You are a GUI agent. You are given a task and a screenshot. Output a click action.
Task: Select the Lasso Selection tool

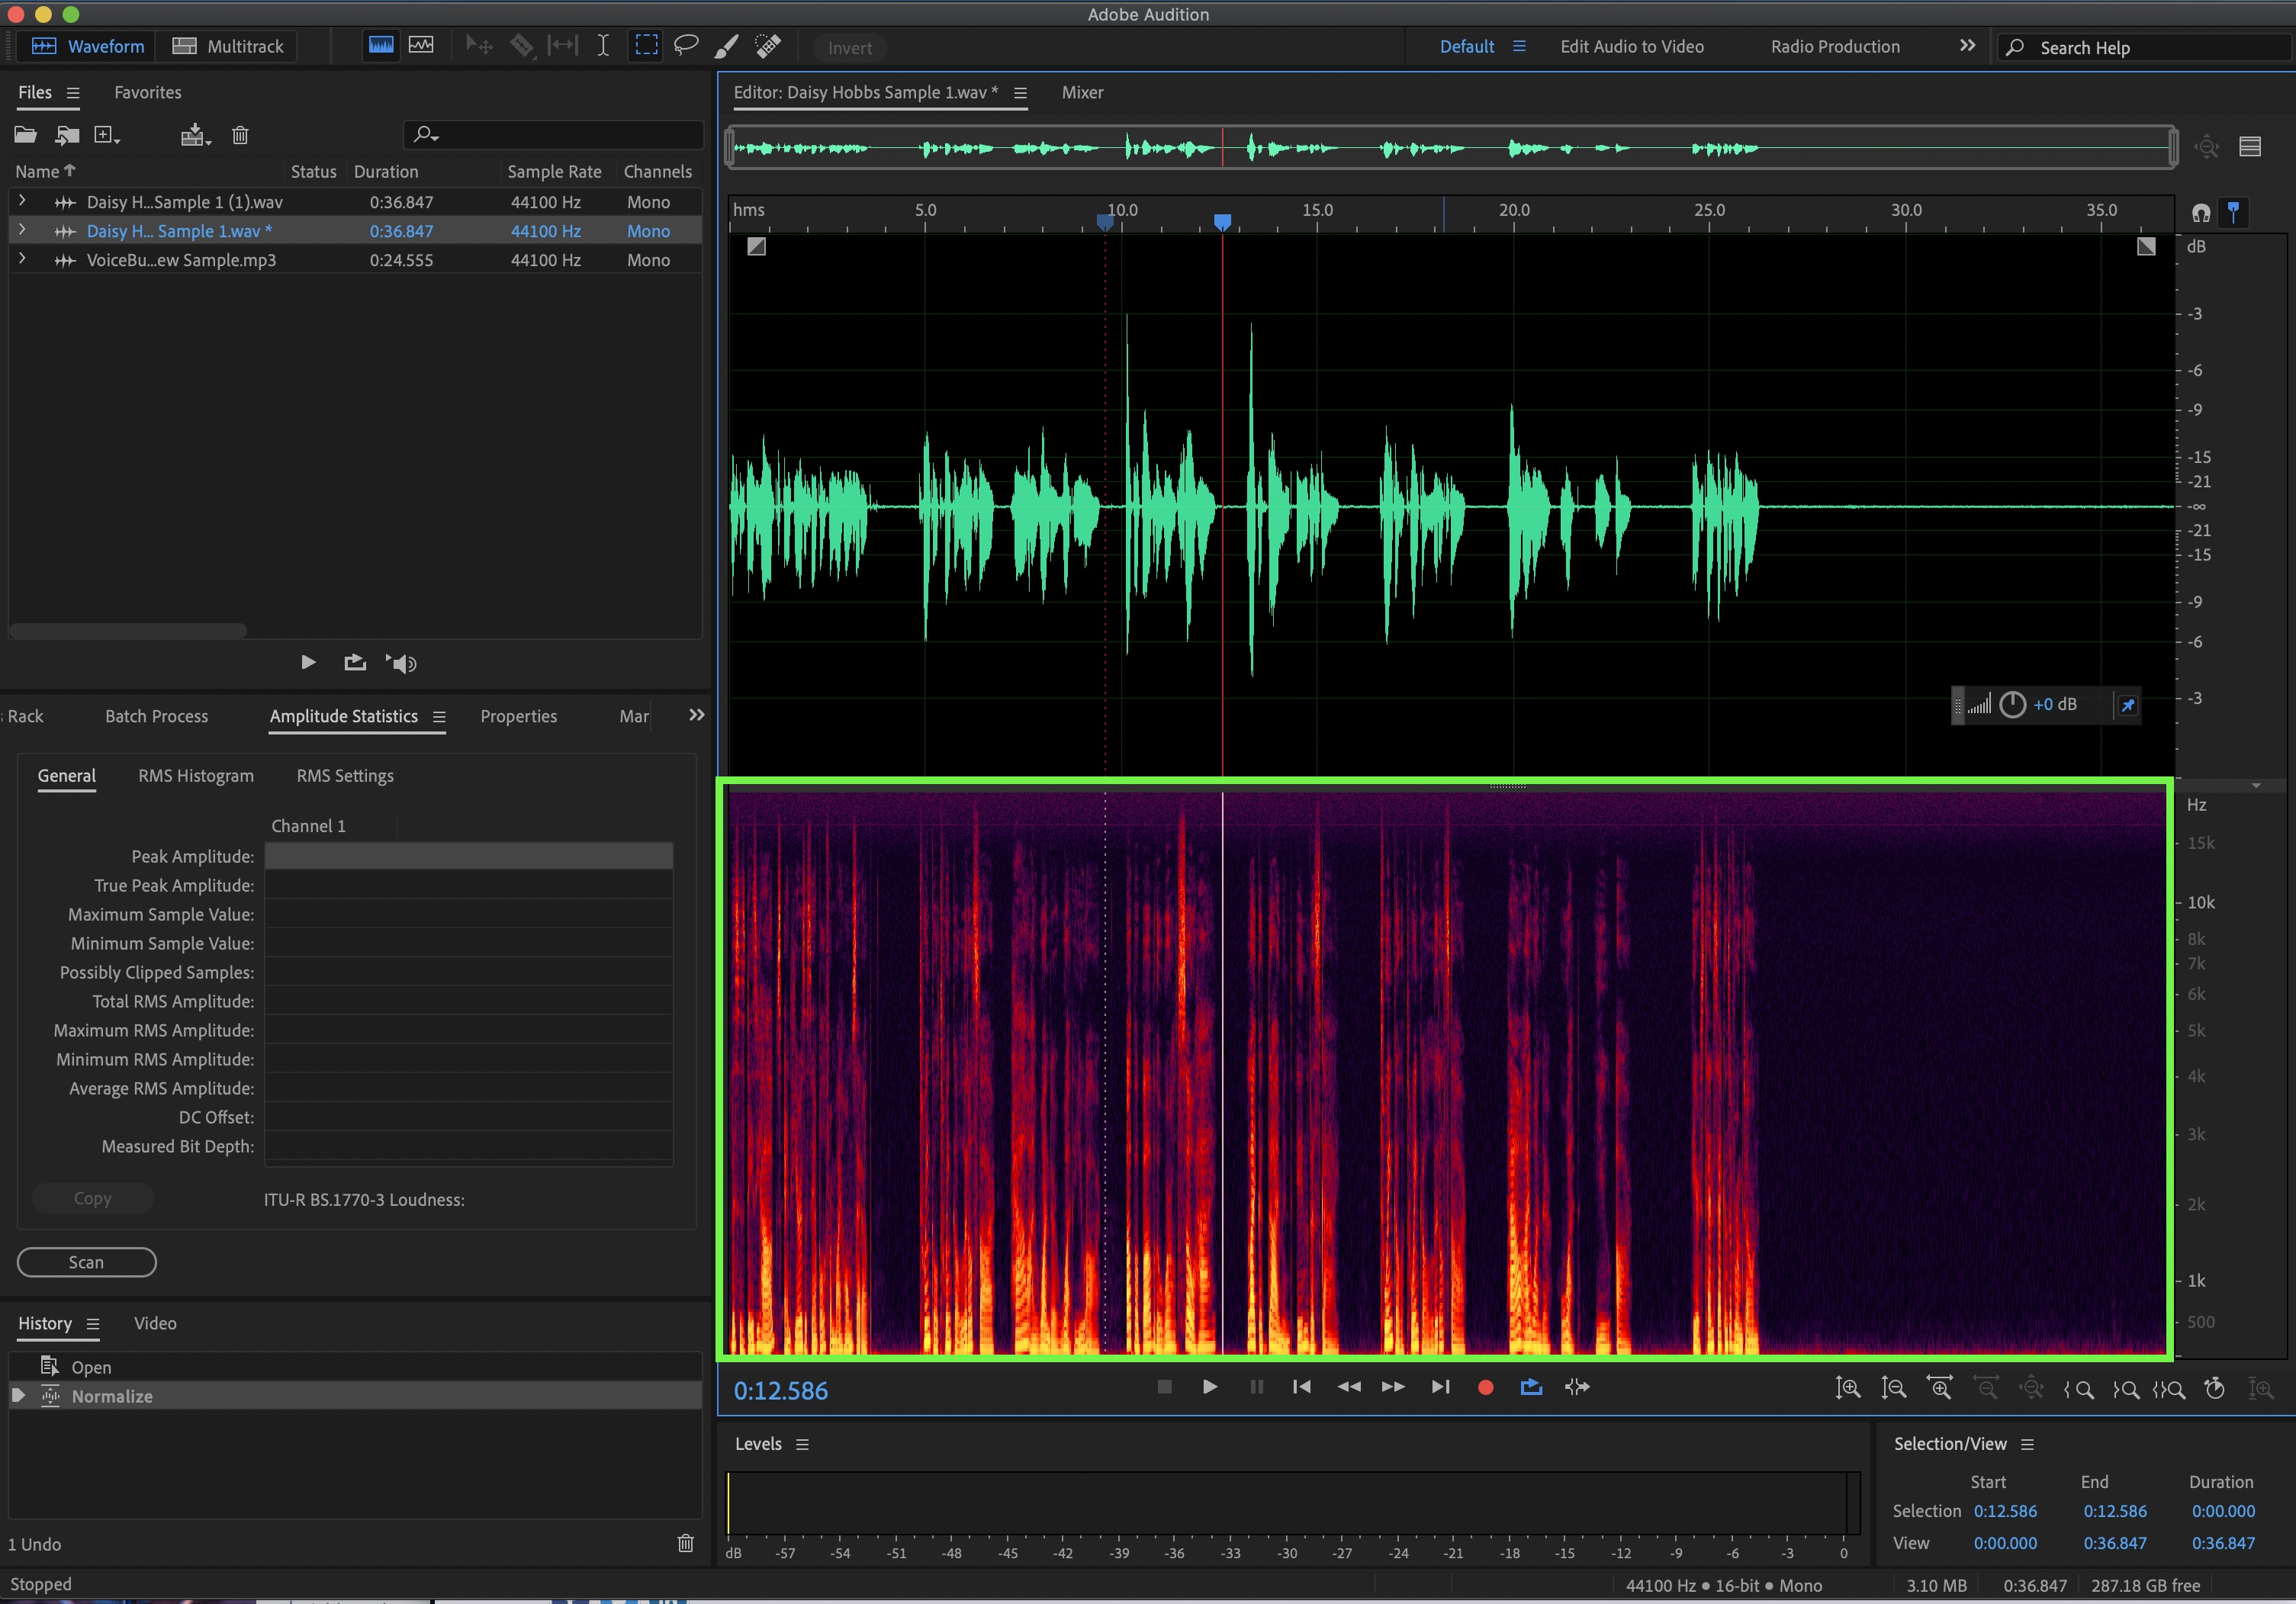686,46
